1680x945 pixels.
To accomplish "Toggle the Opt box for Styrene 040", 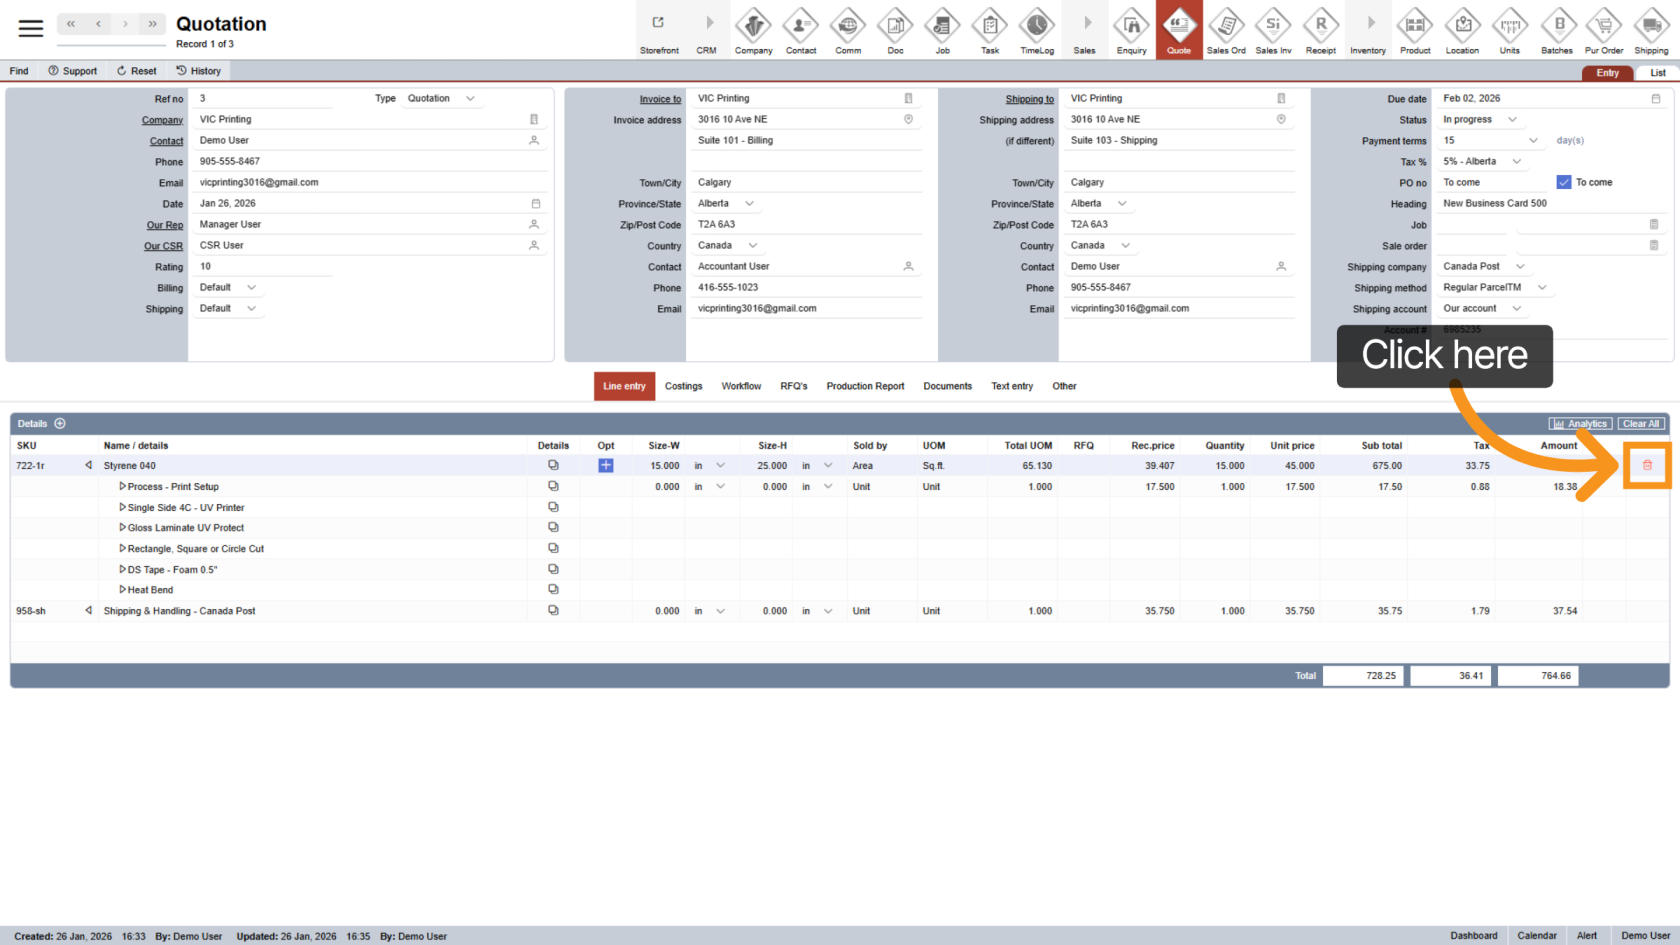I will pyautogui.click(x=606, y=466).
